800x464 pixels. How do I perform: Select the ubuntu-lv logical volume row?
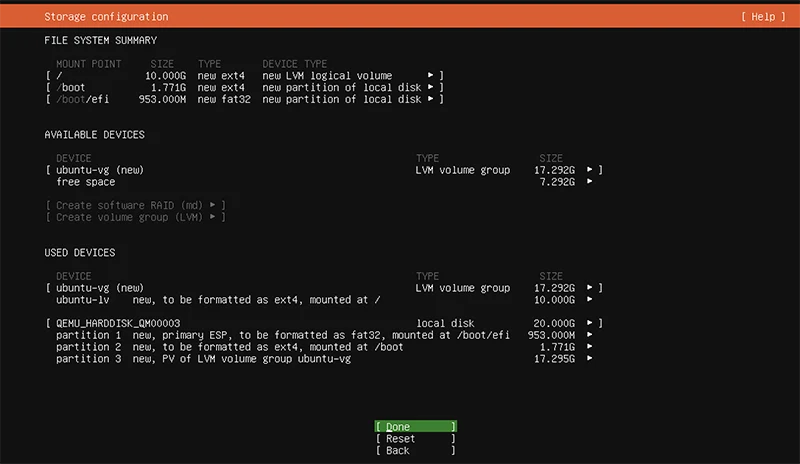(324, 300)
